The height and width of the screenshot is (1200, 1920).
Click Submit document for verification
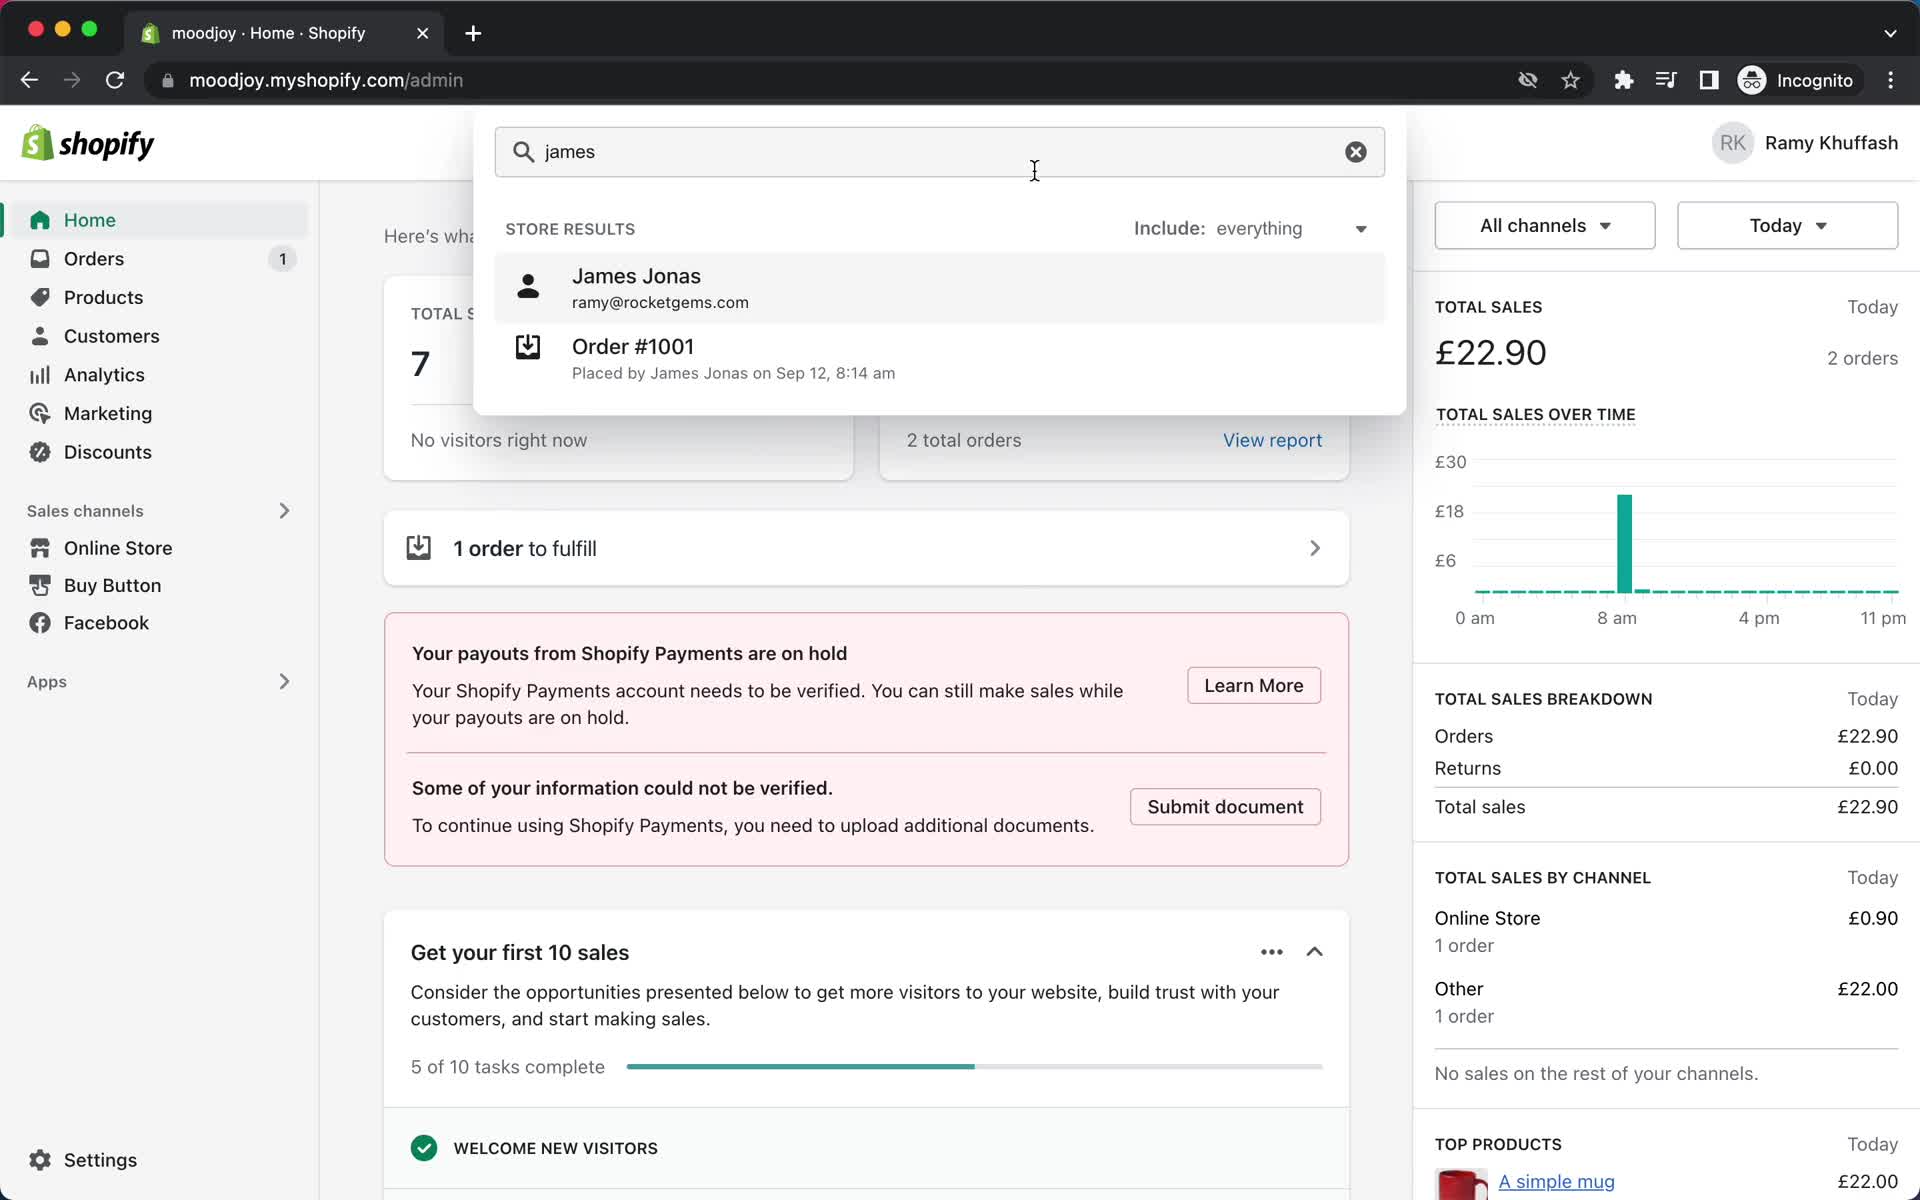[x=1226, y=806]
